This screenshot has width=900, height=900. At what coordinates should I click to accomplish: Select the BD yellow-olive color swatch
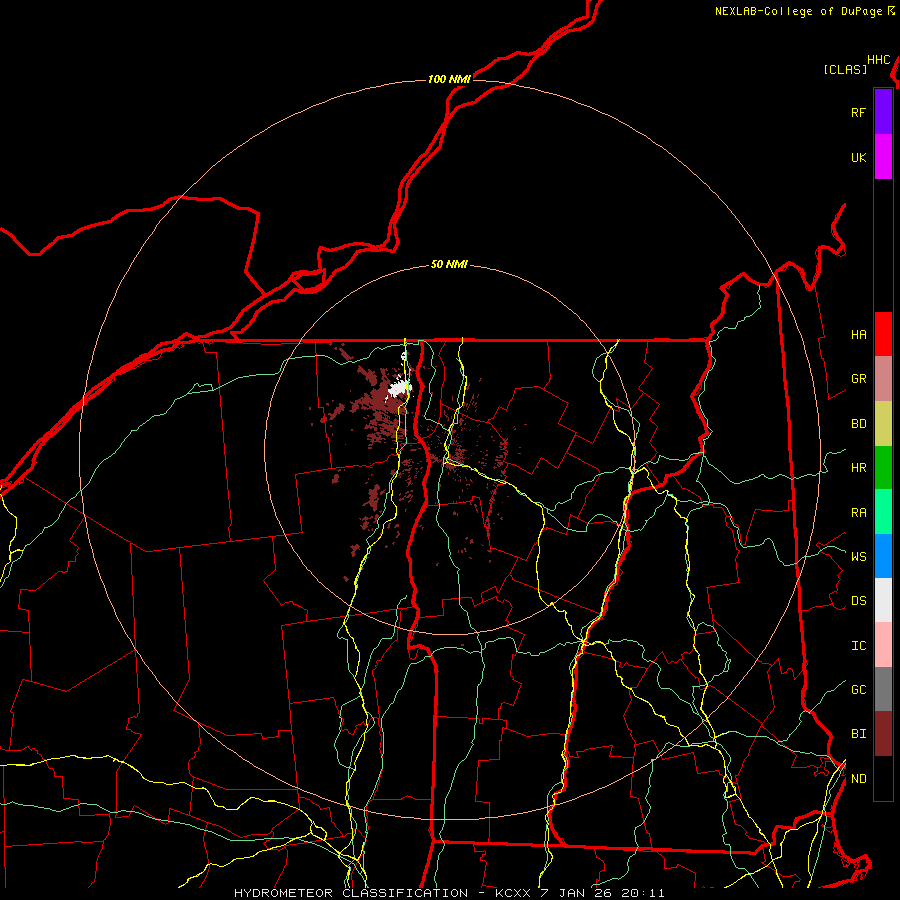[x=883, y=423]
